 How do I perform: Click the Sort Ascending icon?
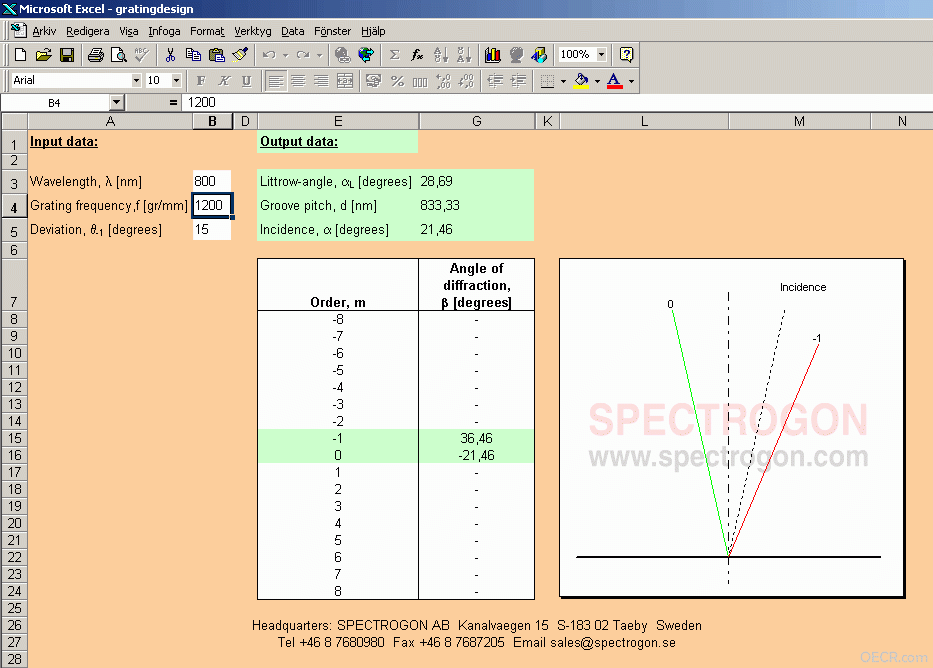[440, 55]
